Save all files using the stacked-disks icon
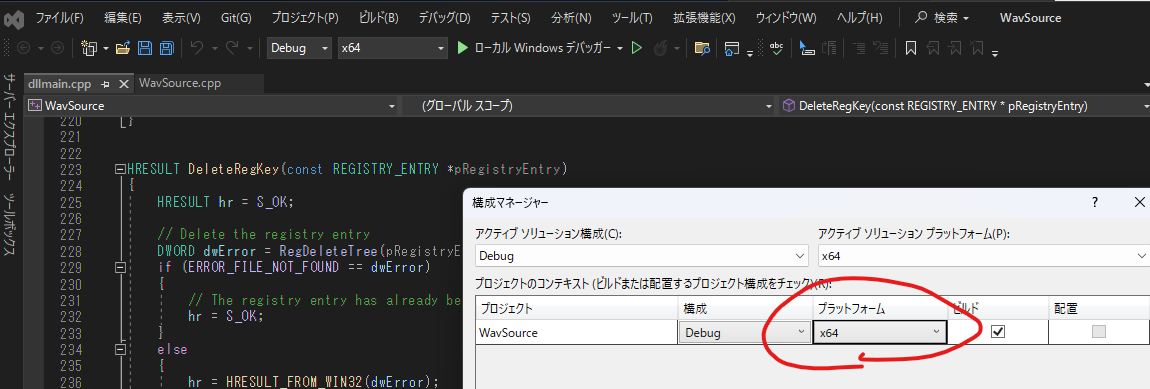Viewport: 1150px width, 389px height. (x=166, y=48)
